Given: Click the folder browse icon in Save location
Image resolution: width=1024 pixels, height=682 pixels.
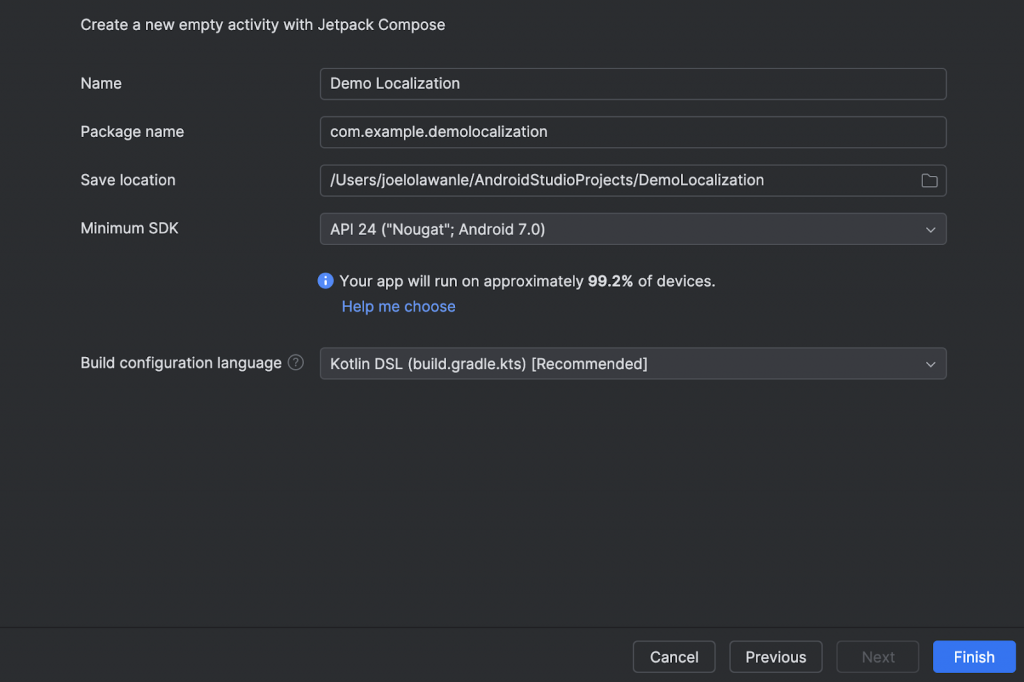Looking at the screenshot, I should 929,181.
